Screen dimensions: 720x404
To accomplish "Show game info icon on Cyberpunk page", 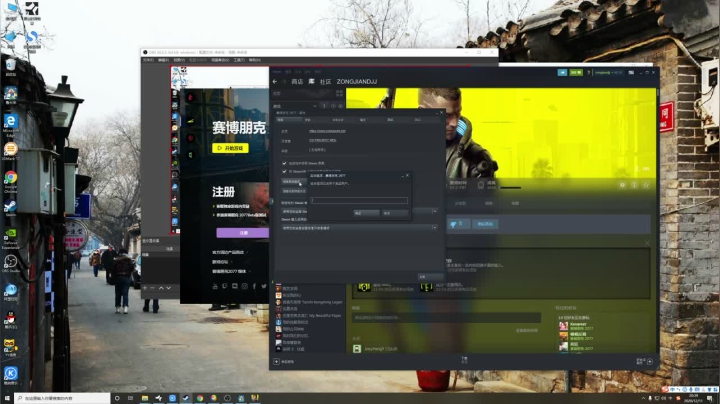I will pos(634,185).
